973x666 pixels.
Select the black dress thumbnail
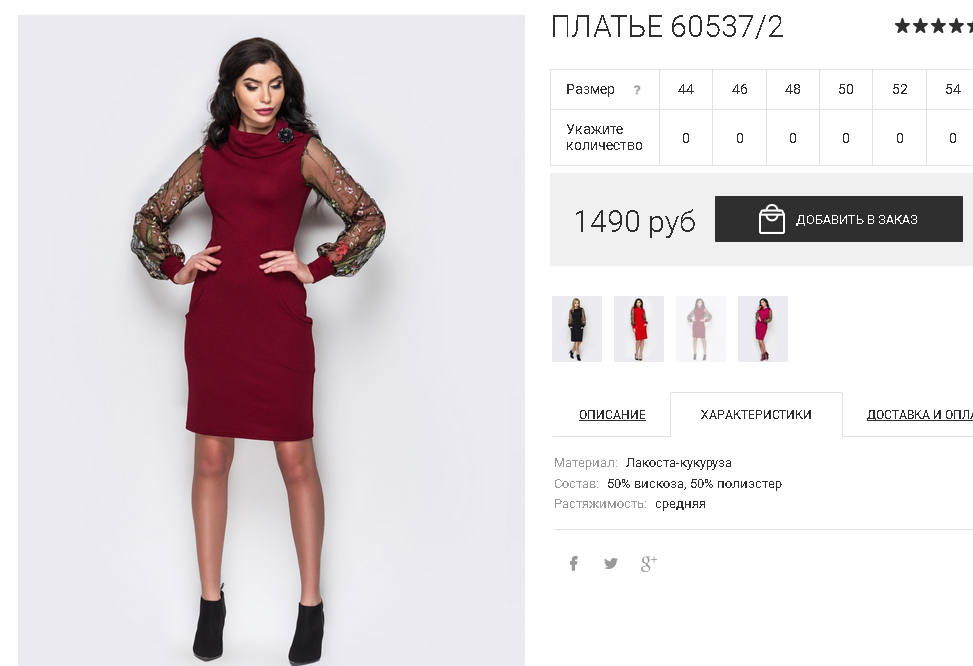[576, 329]
